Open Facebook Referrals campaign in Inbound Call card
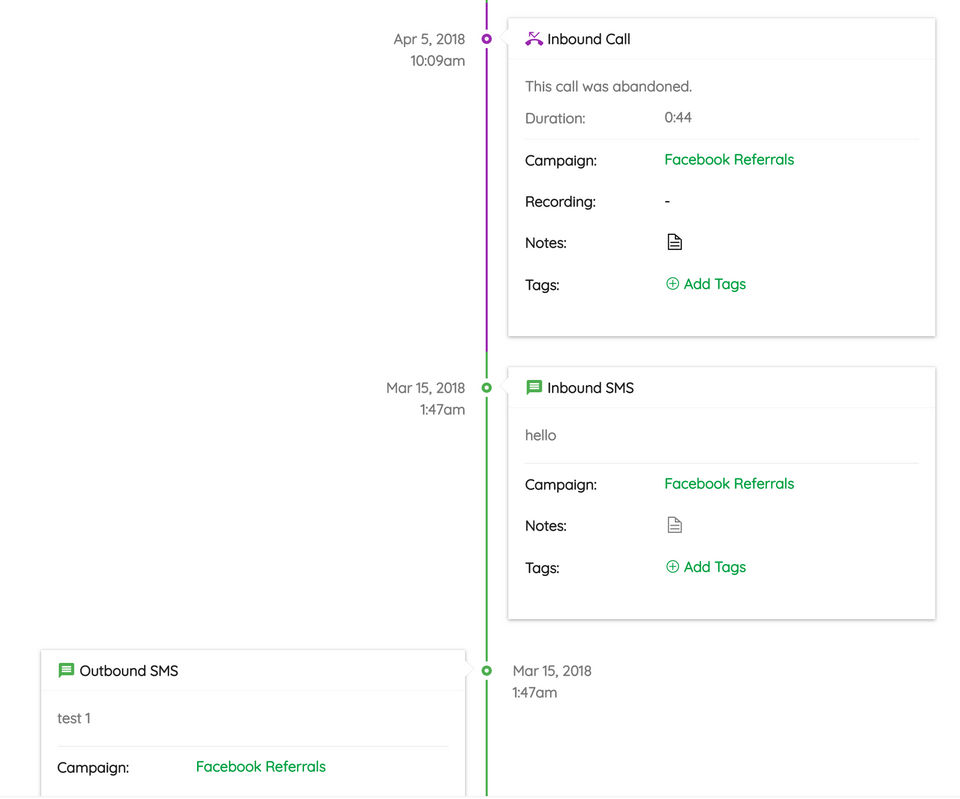The image size is (960, 799). click(x=729, y=159)
